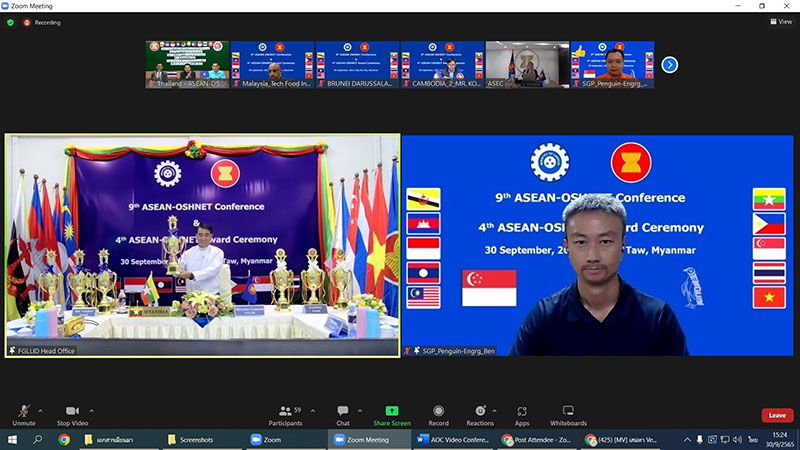
Task: Click the red Leave button
Action: 777,415
